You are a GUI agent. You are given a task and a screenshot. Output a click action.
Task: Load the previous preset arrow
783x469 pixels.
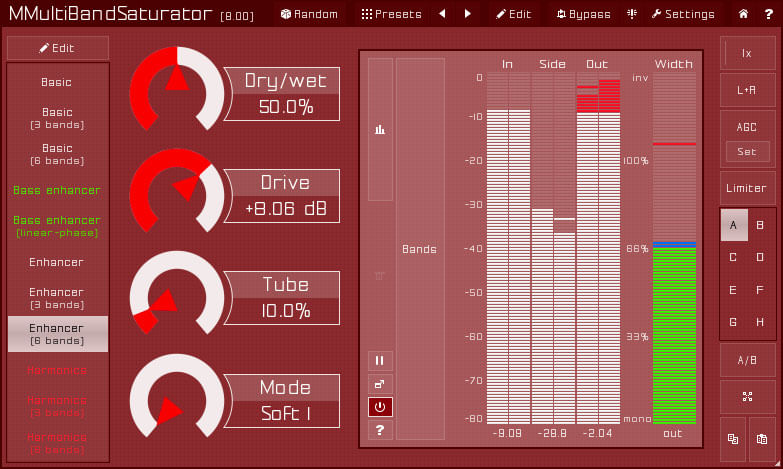click(442, 14)
